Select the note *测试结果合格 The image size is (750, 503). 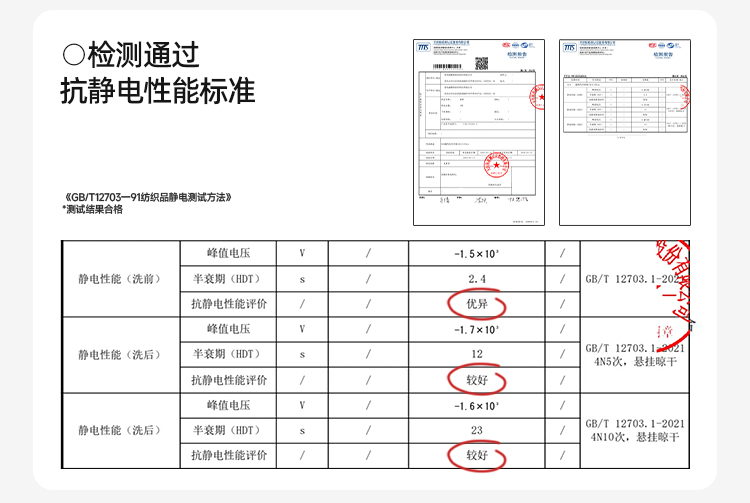tap(92, 209)
